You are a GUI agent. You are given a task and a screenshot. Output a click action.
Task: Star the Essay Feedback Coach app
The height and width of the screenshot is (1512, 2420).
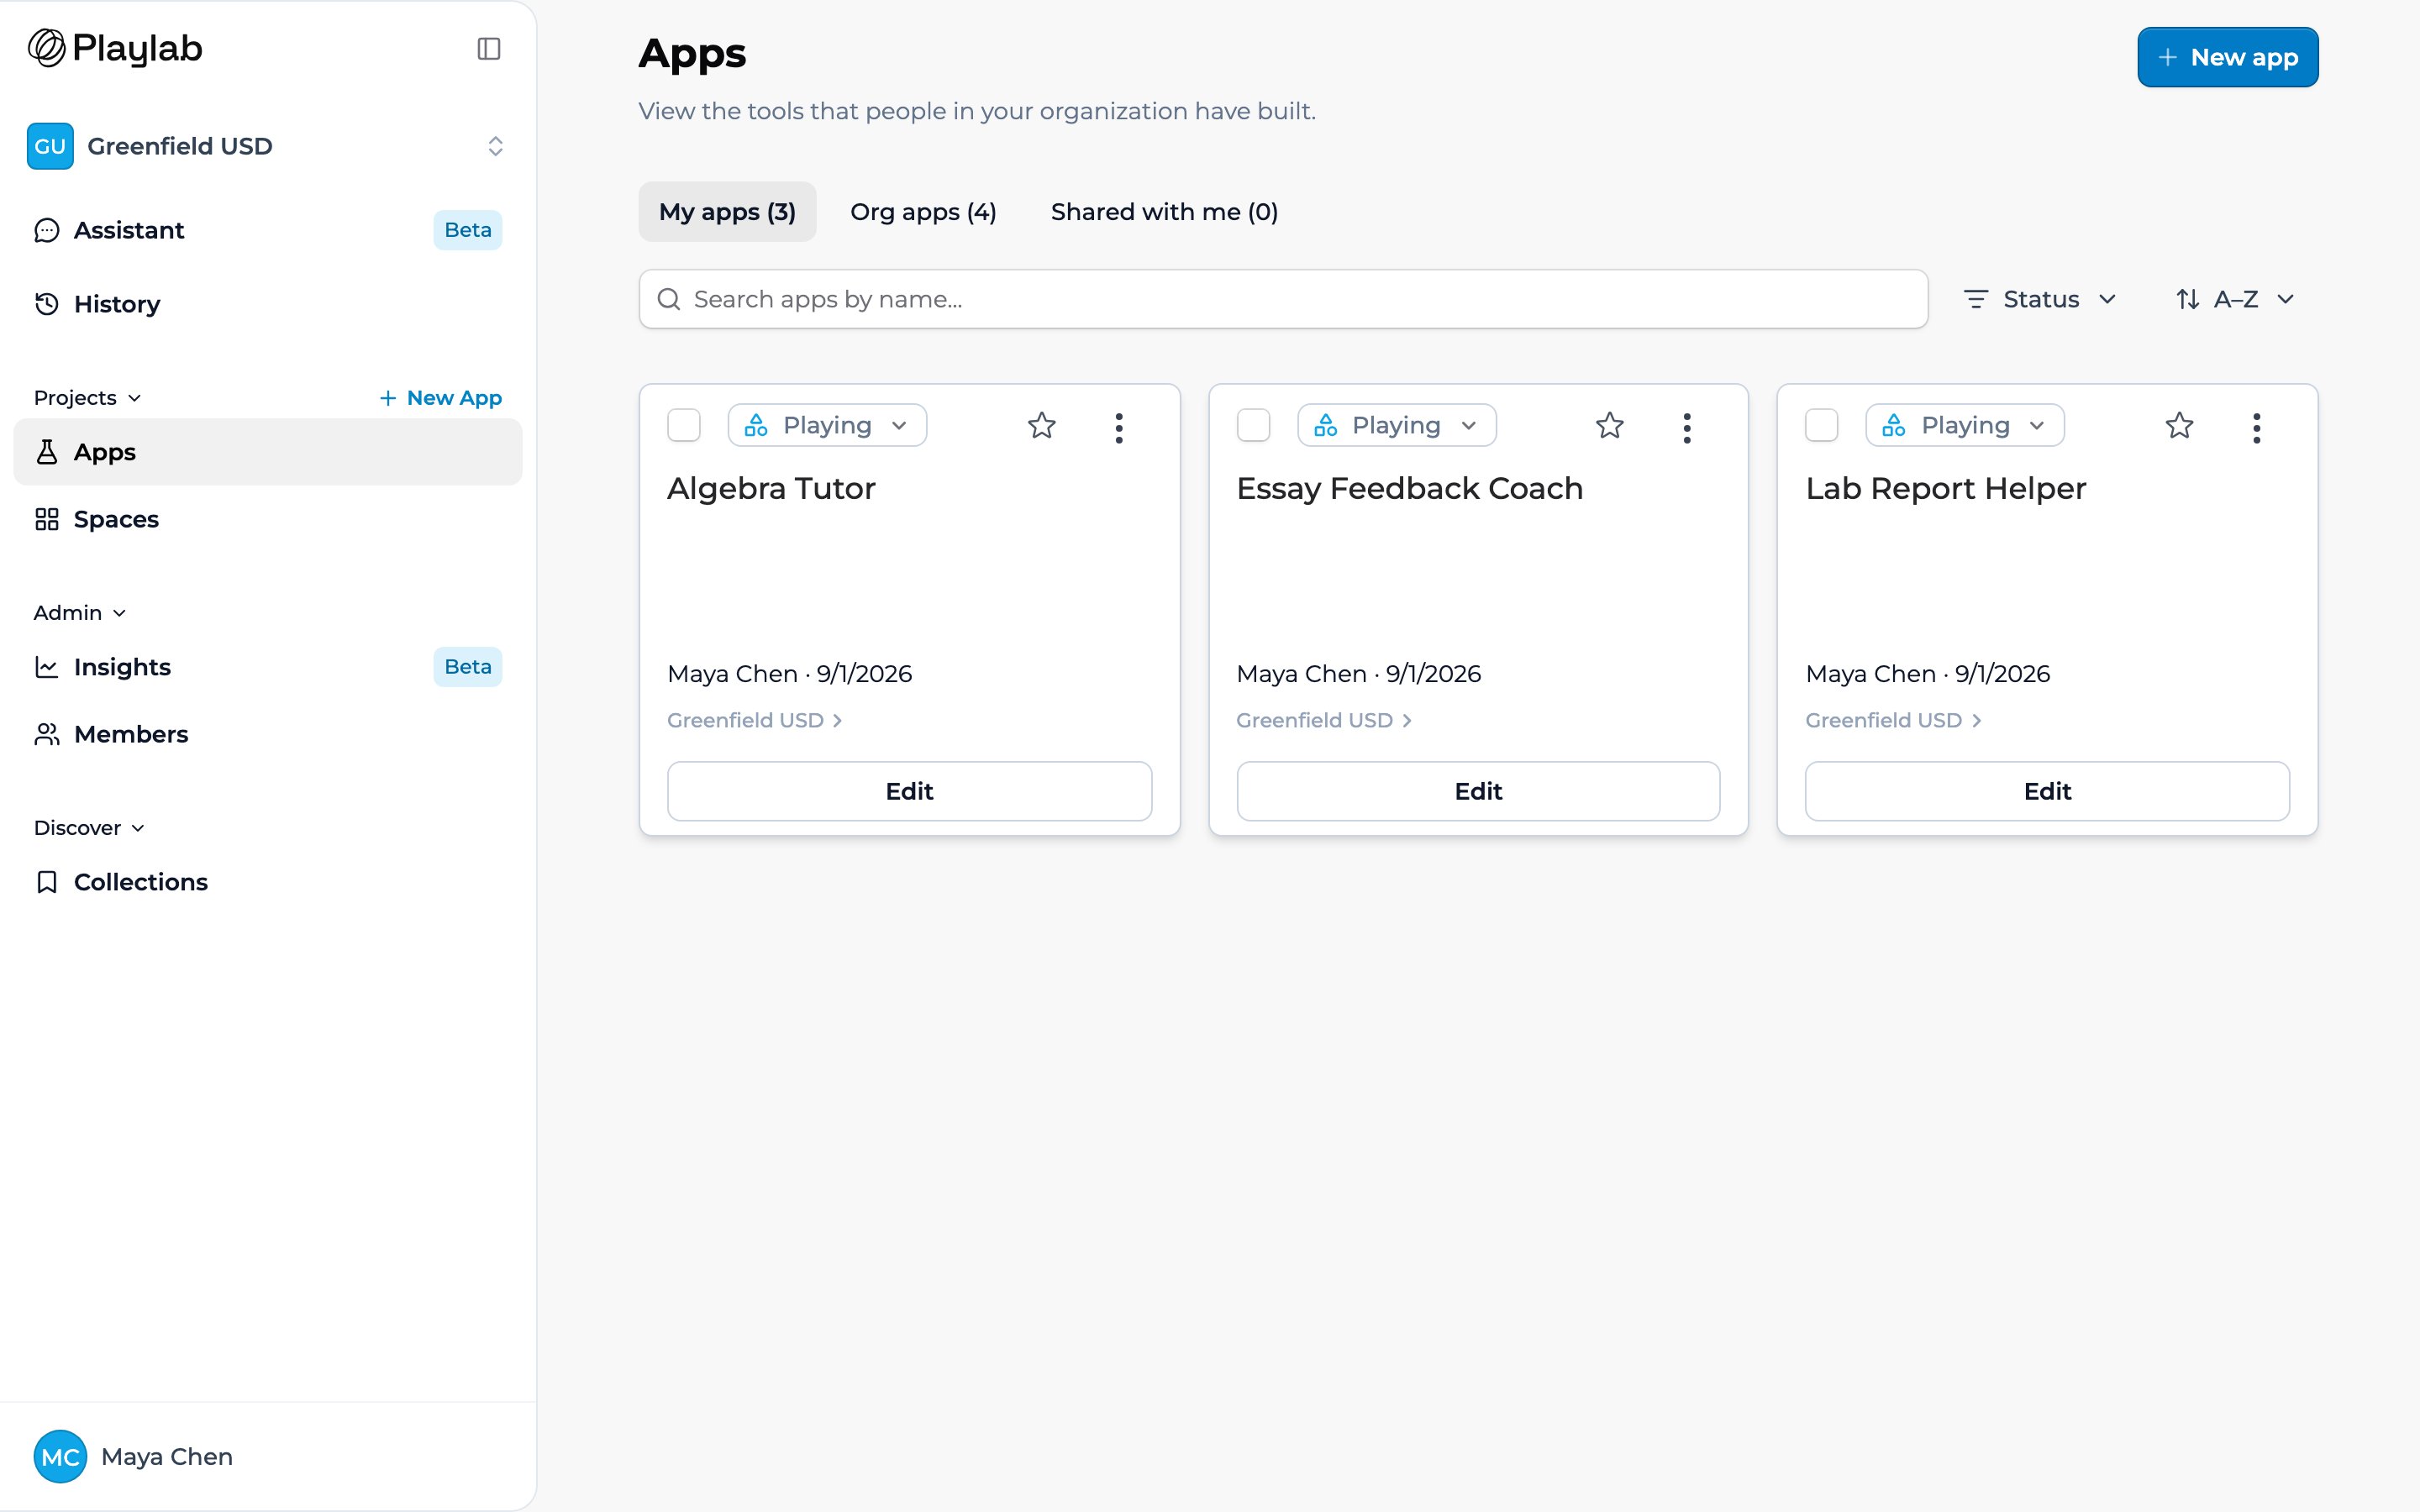(1610, 426)
